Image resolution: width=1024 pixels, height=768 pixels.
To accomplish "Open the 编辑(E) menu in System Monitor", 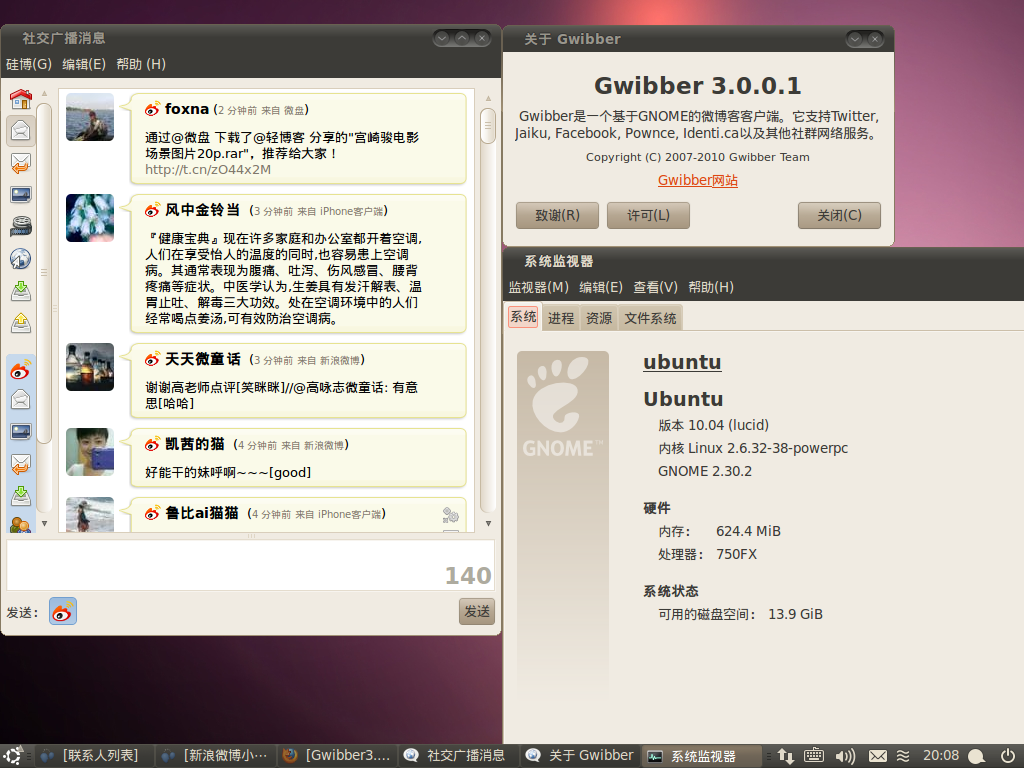I will tap(601, 287).
